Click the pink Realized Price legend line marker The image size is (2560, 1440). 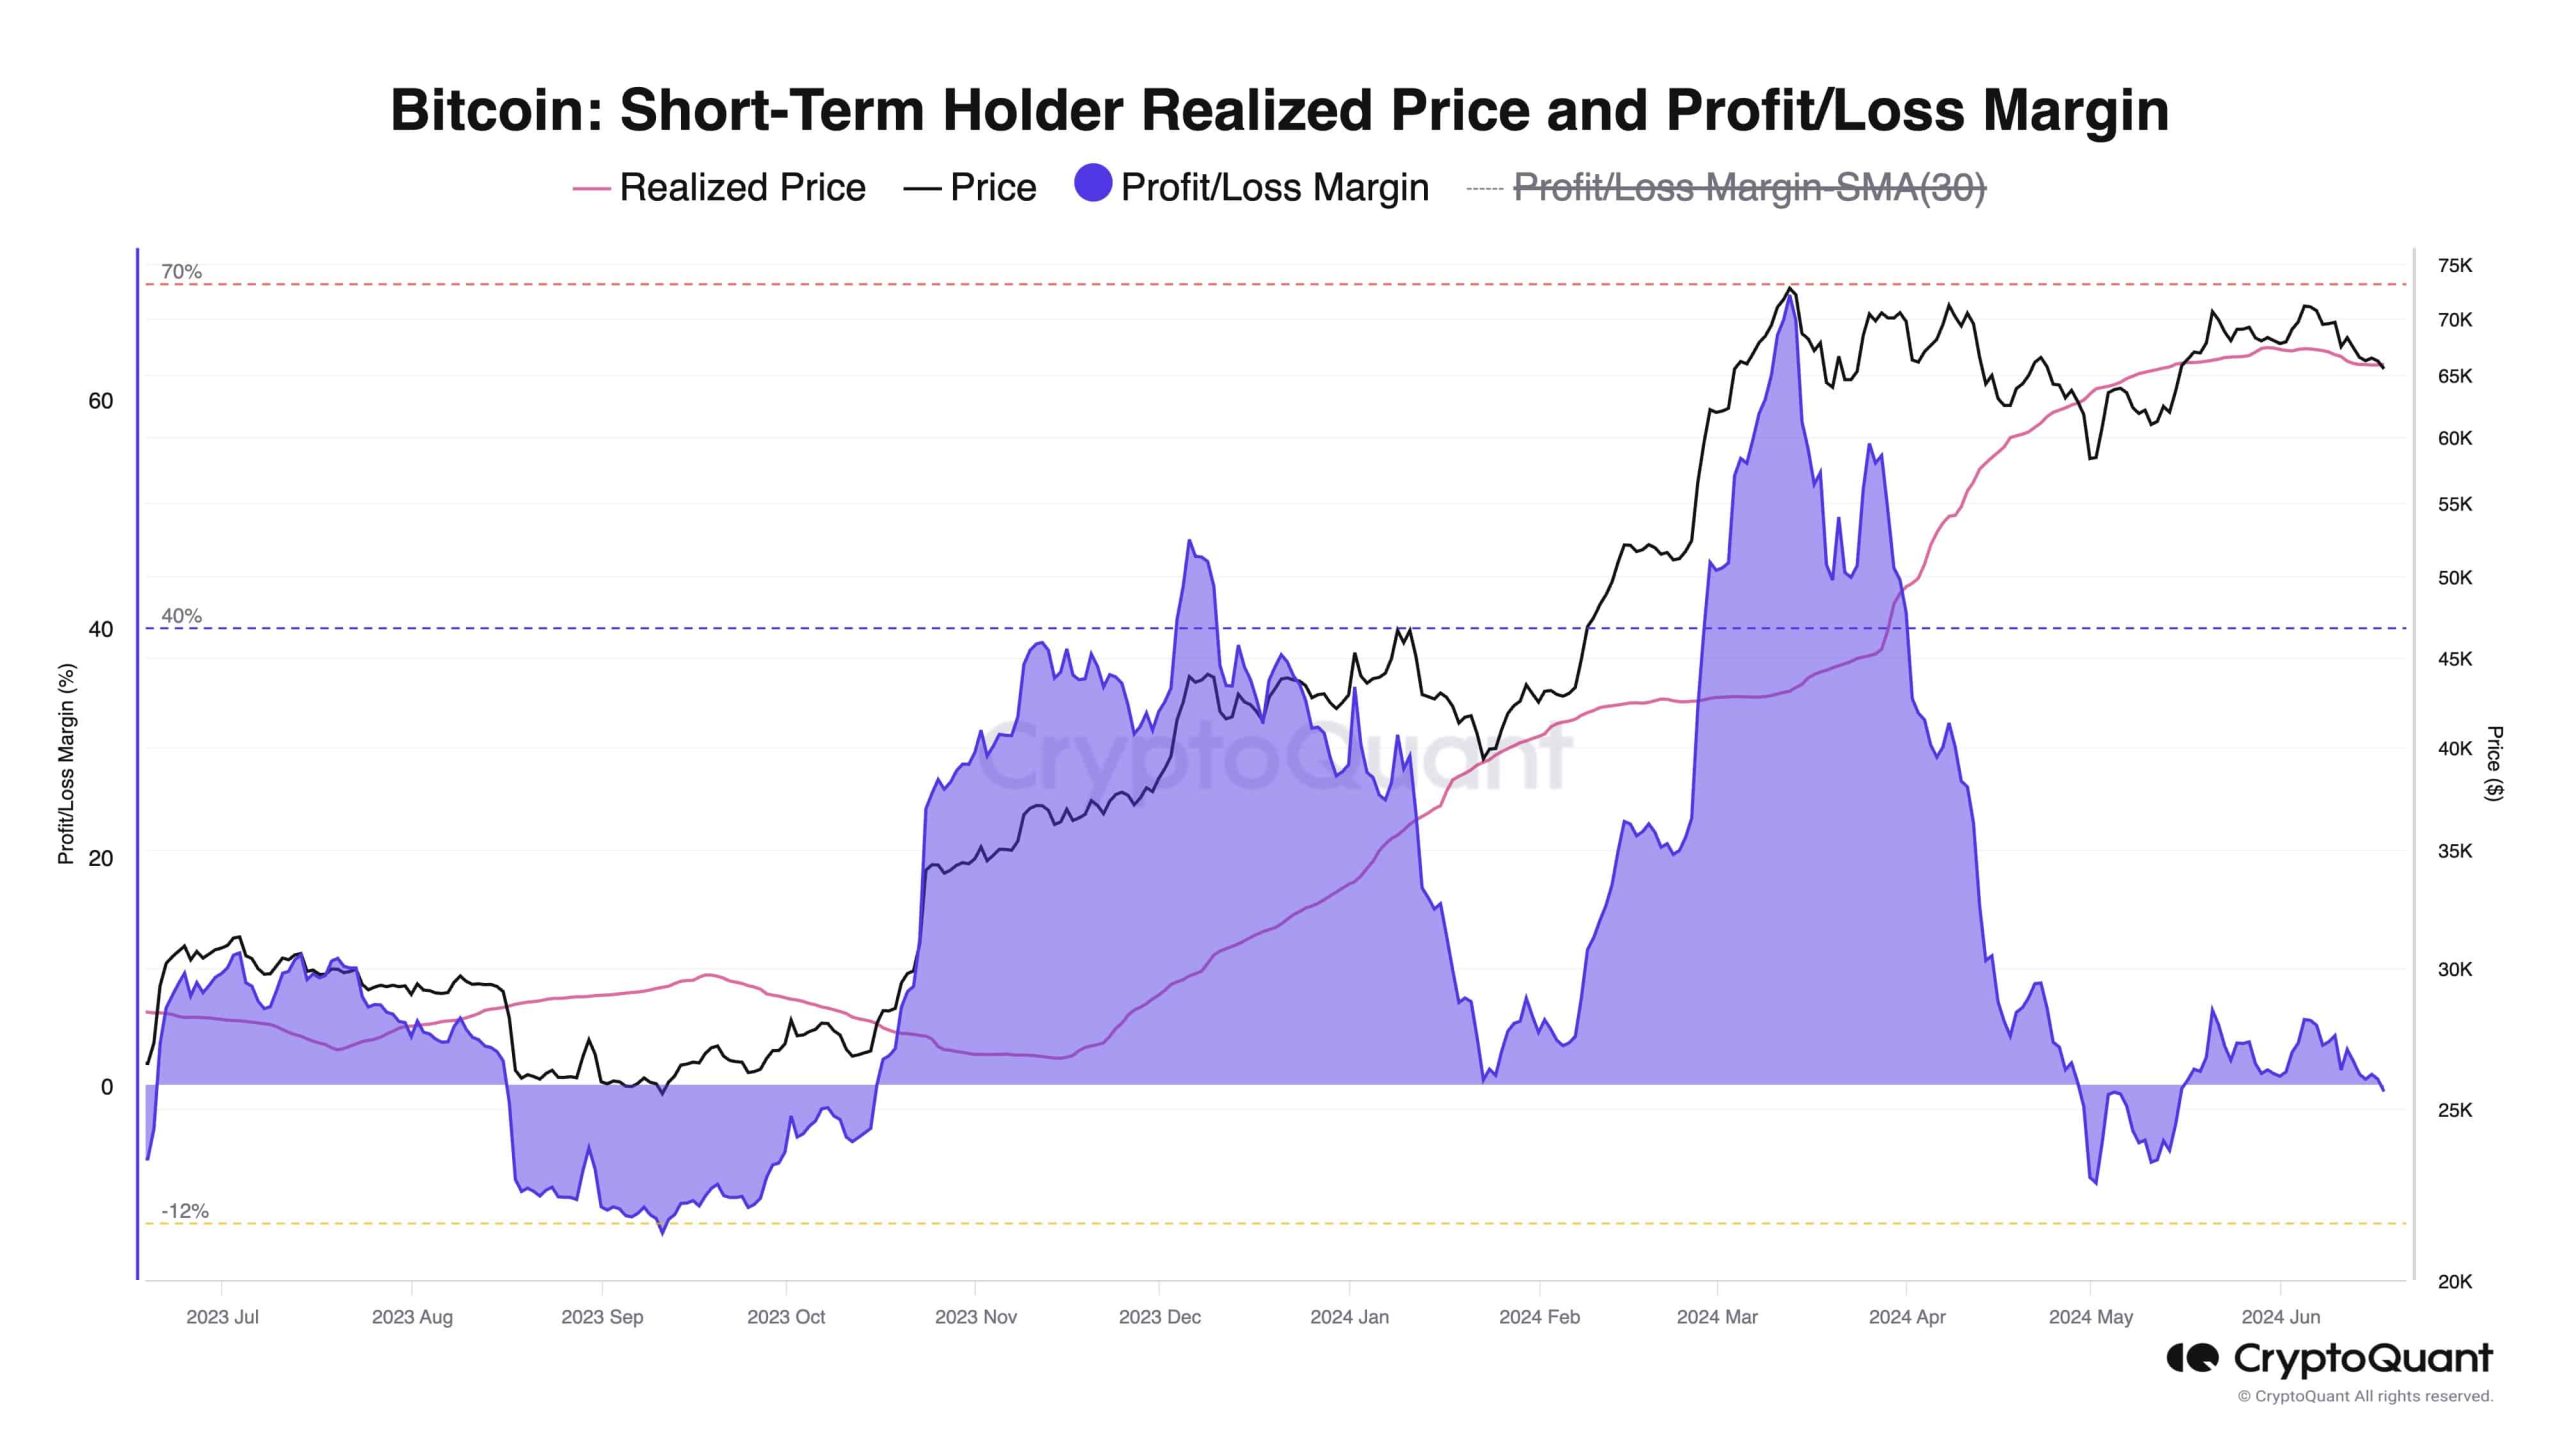coord(591,188)
